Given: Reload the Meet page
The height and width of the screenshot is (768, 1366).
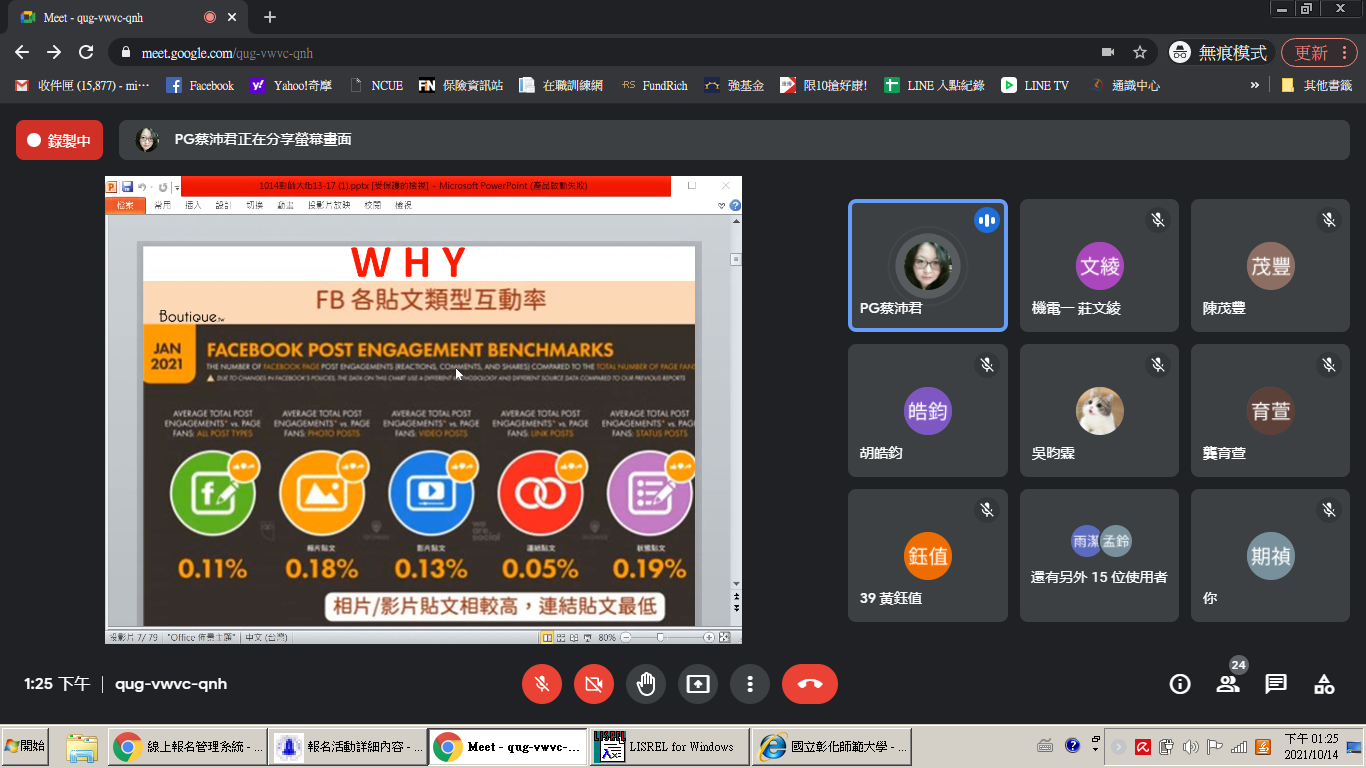Looking at the screenshot, I should coord(86,52).
